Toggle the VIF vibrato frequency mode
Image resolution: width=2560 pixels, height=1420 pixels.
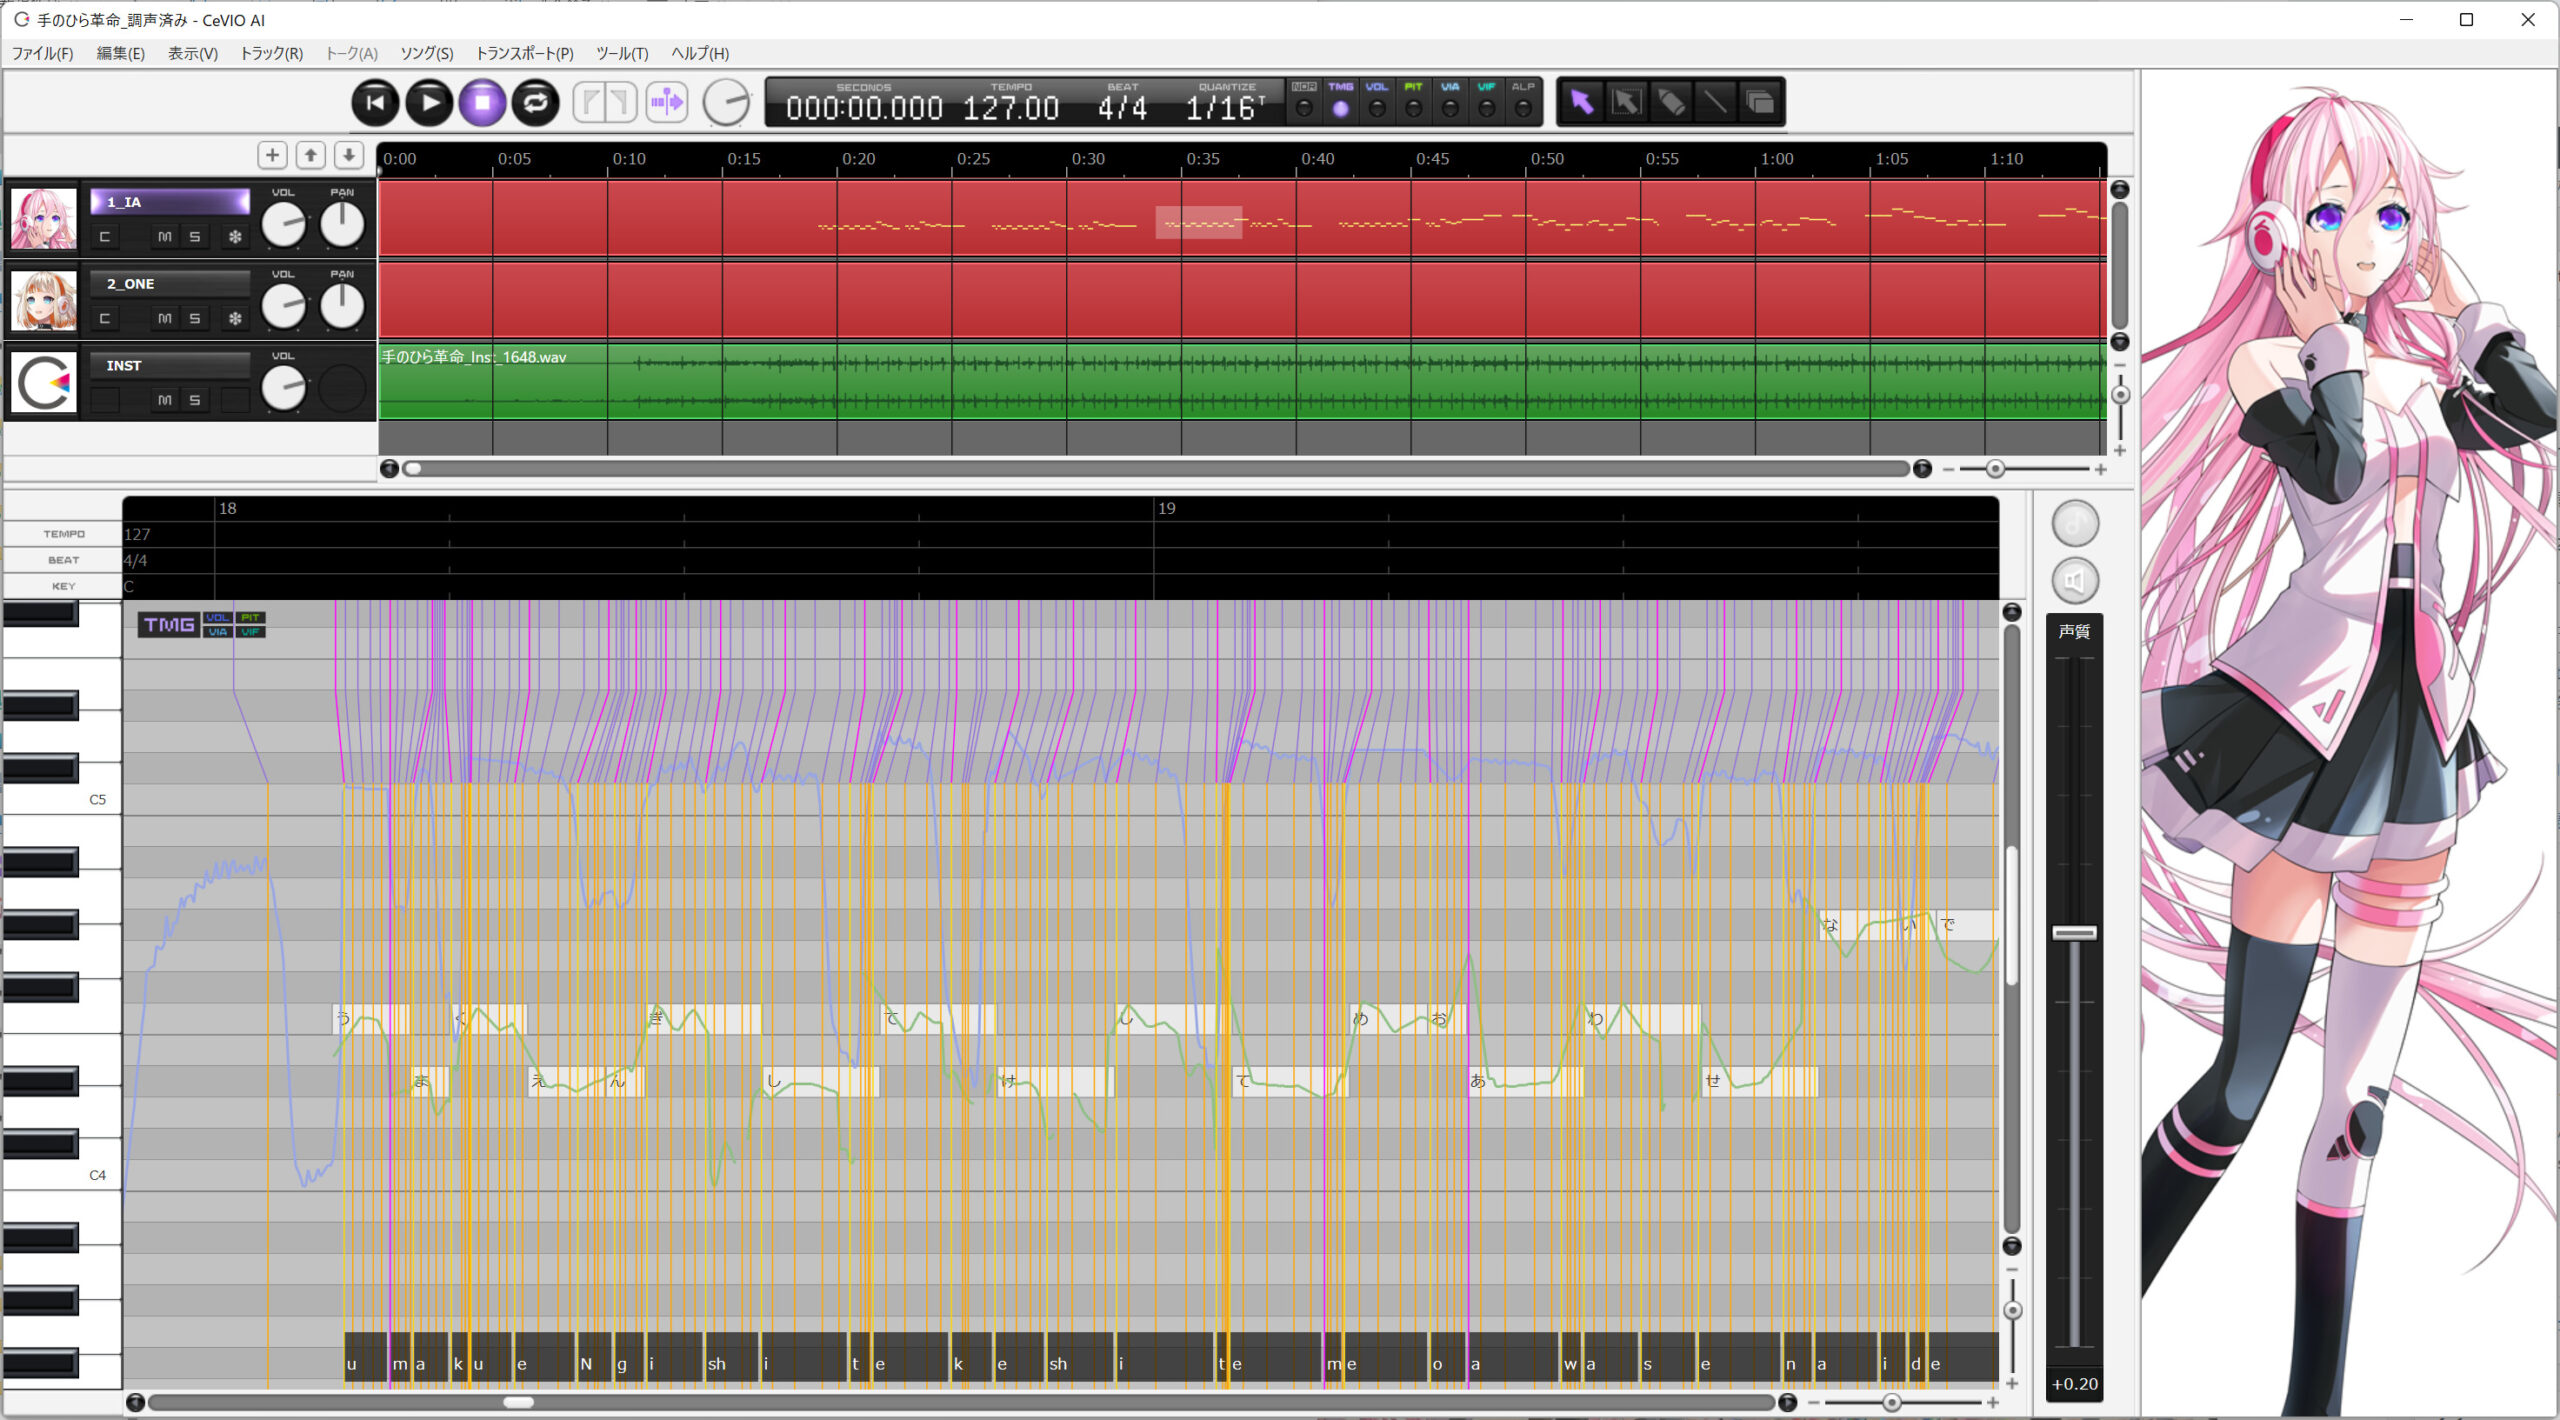(1486, 102)
